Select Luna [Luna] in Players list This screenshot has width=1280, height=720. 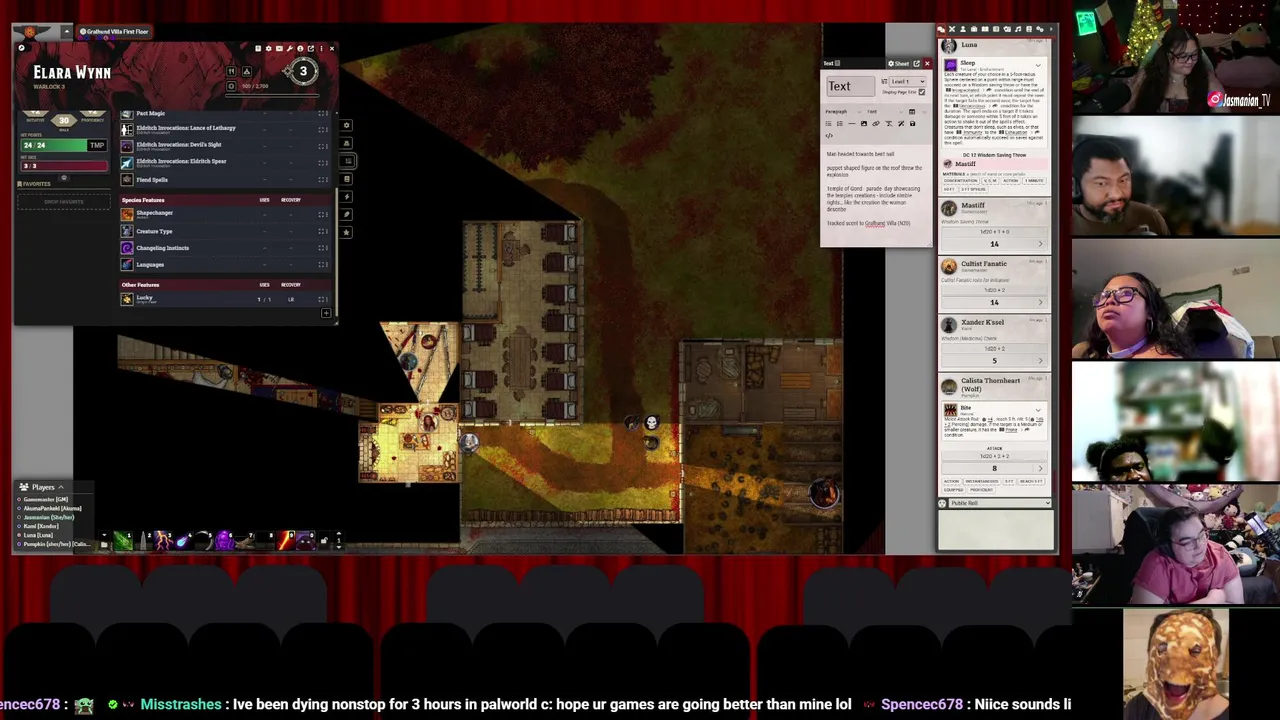tap(38, 535)
